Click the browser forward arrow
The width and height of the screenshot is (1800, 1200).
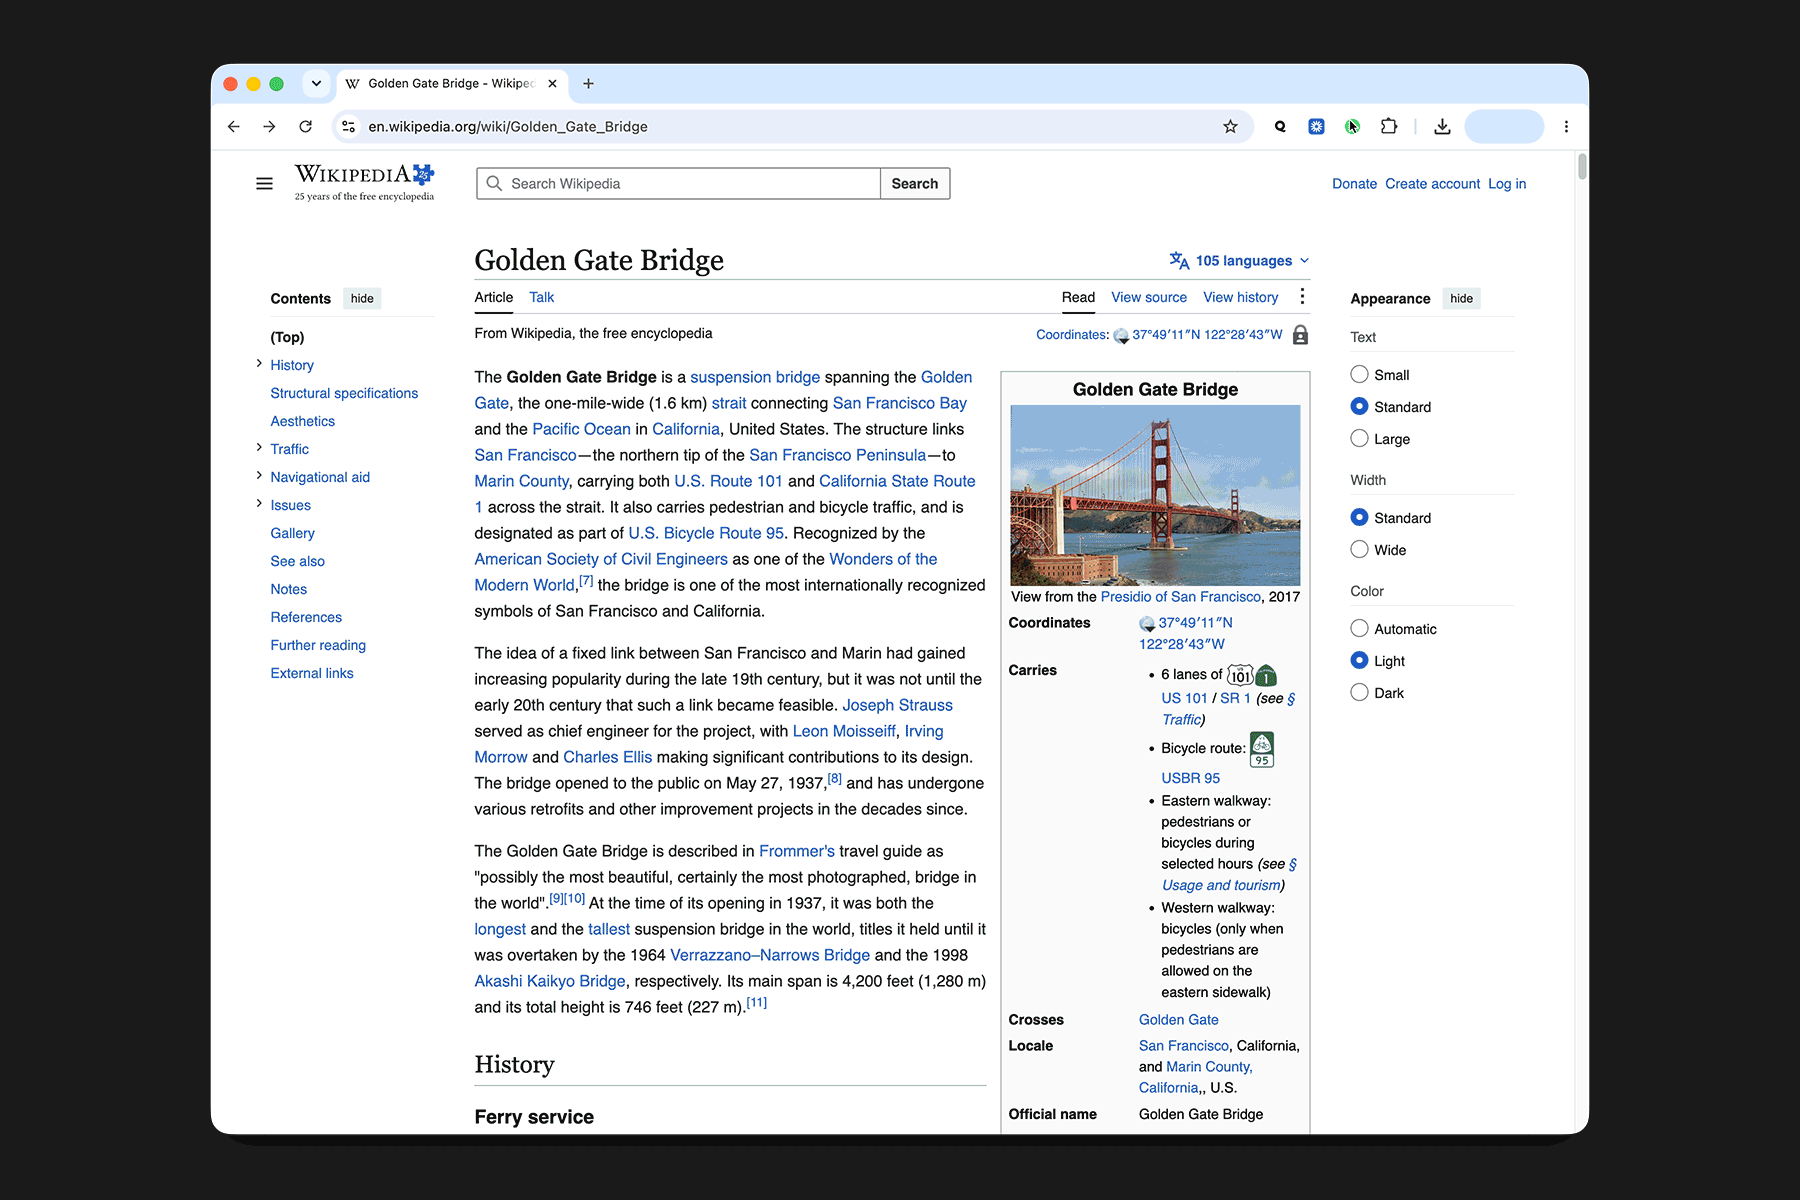tap(269, 127)
